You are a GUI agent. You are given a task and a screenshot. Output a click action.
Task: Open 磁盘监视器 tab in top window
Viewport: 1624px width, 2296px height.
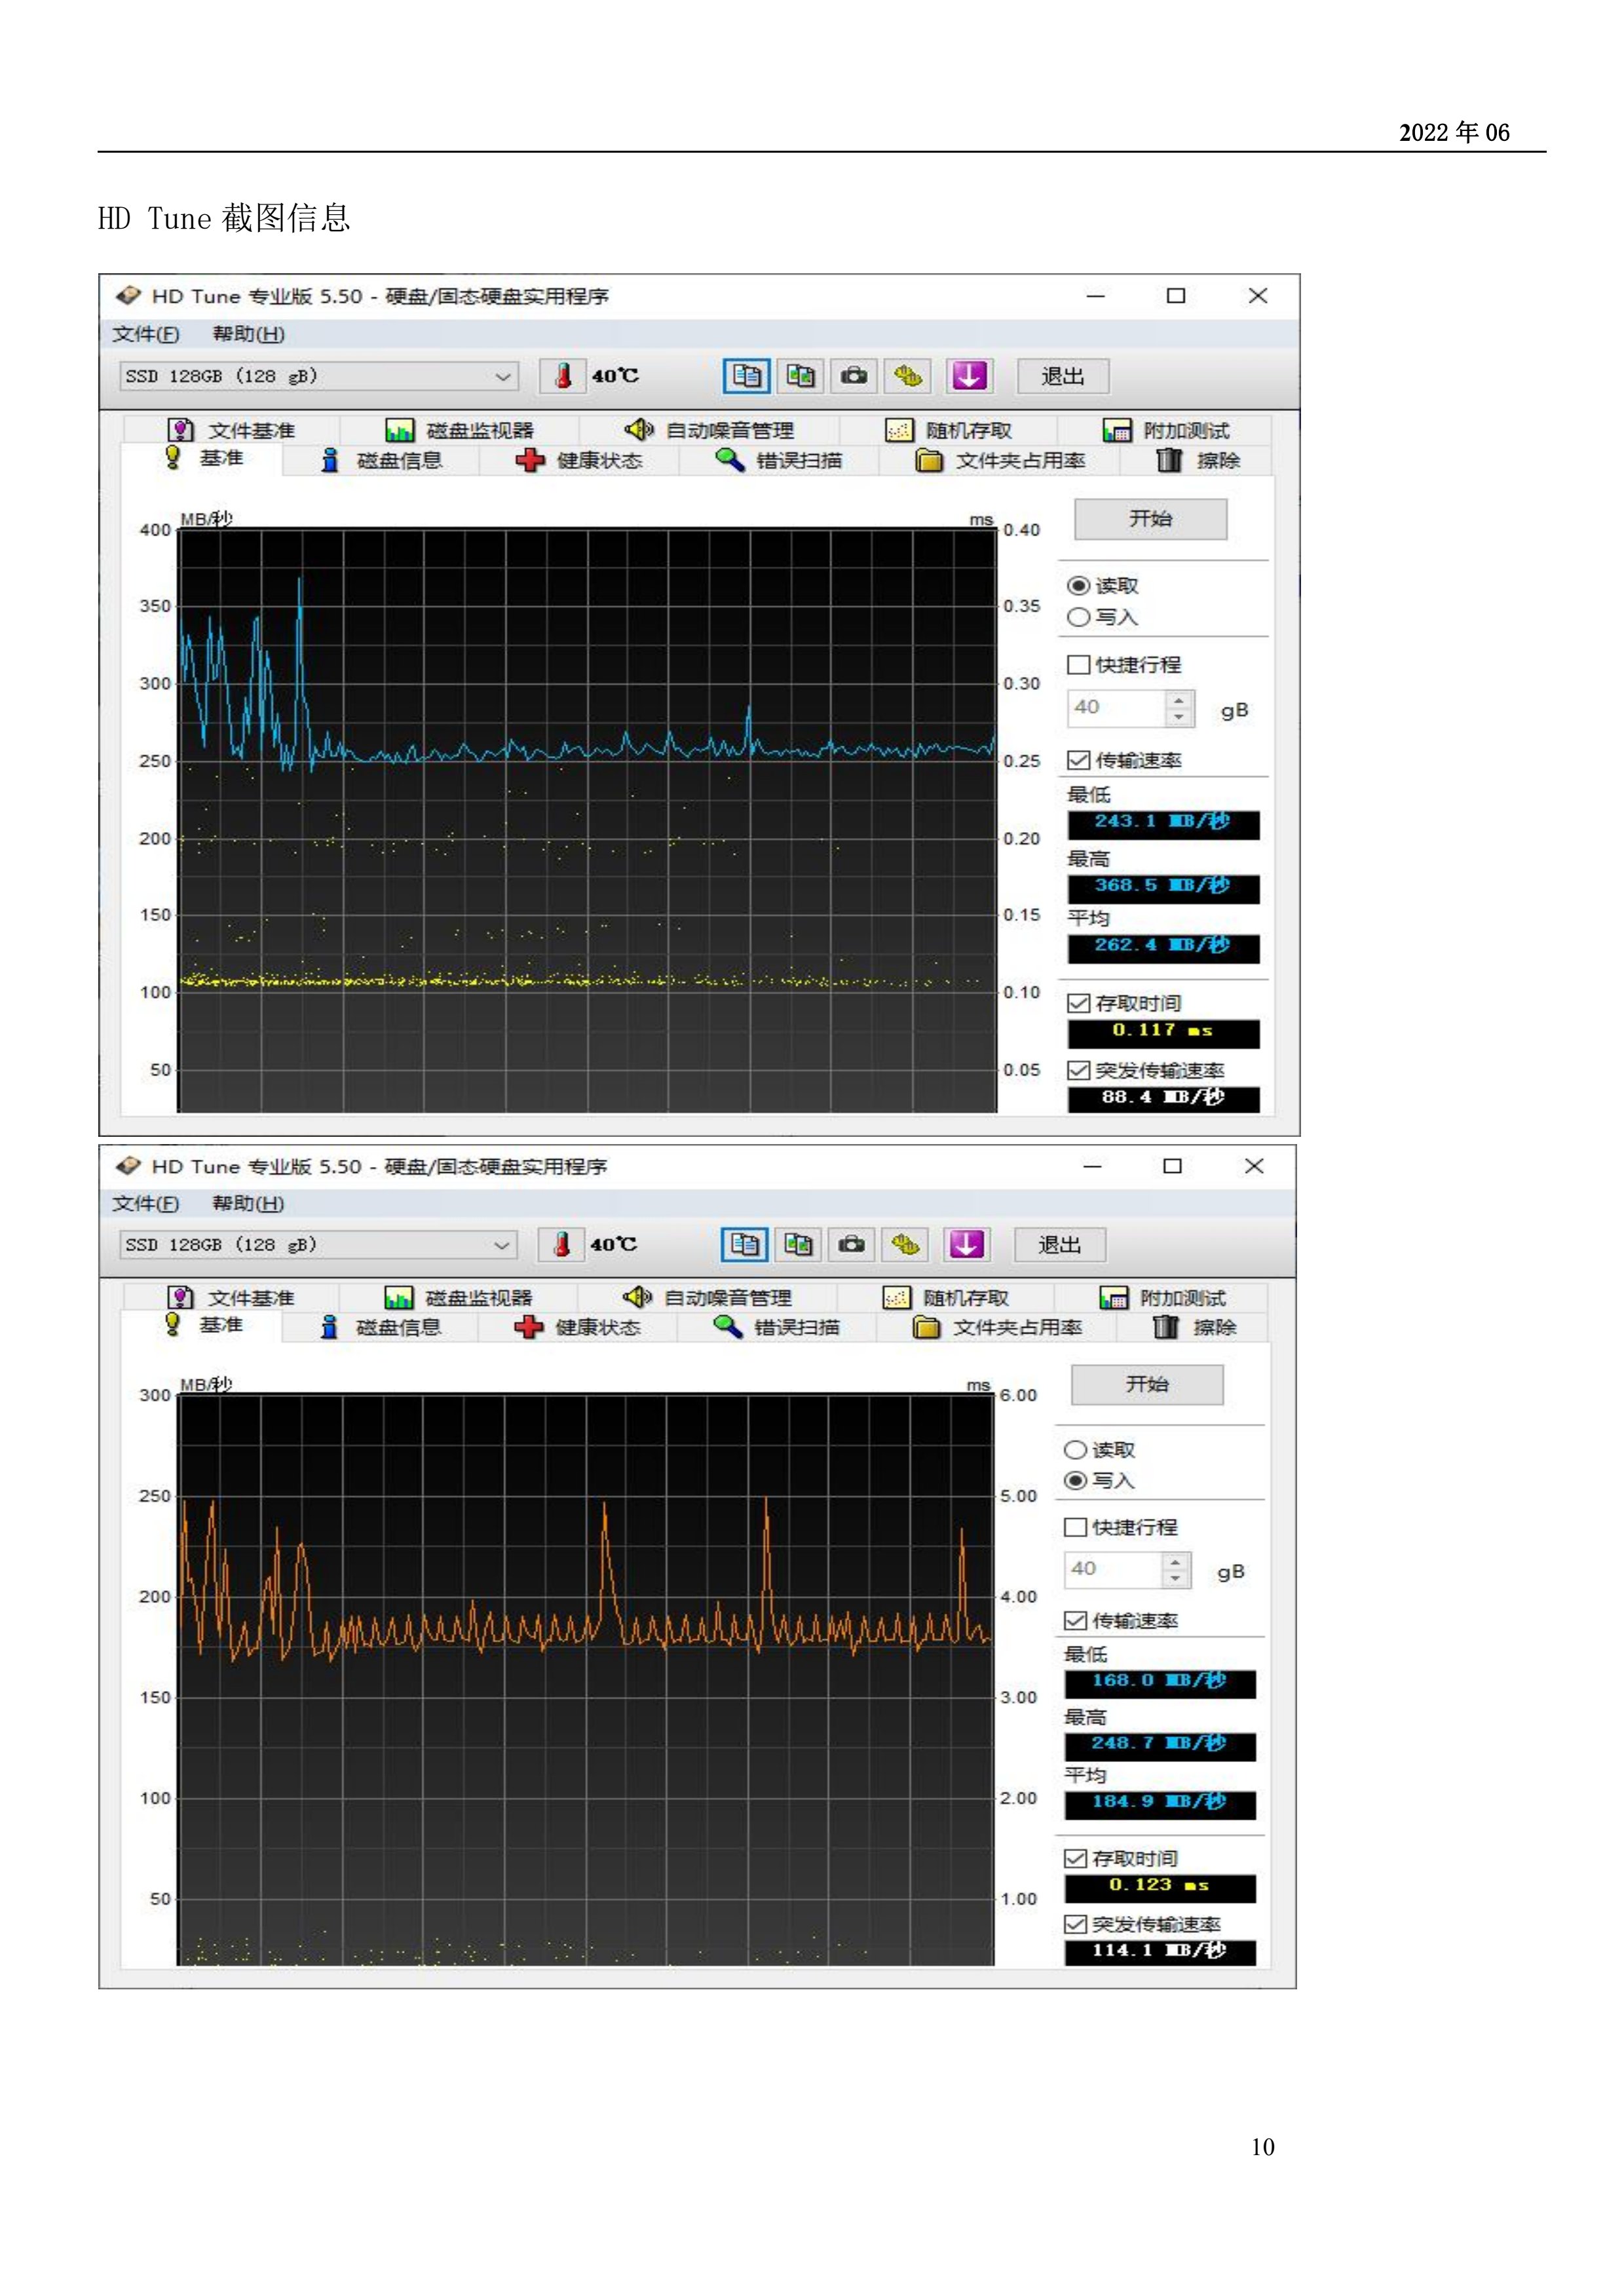pos(460,430)
